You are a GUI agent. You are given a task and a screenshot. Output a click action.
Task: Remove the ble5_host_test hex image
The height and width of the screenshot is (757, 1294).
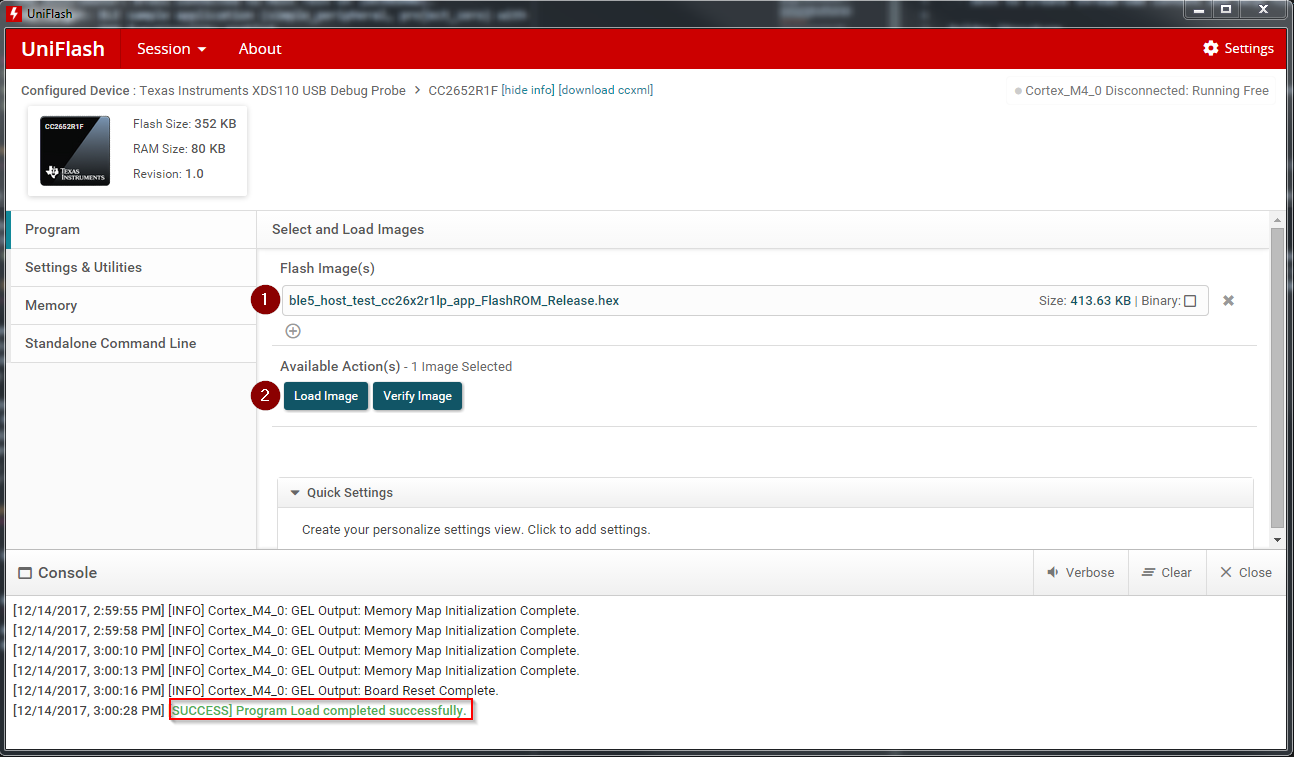point(1228,300)
